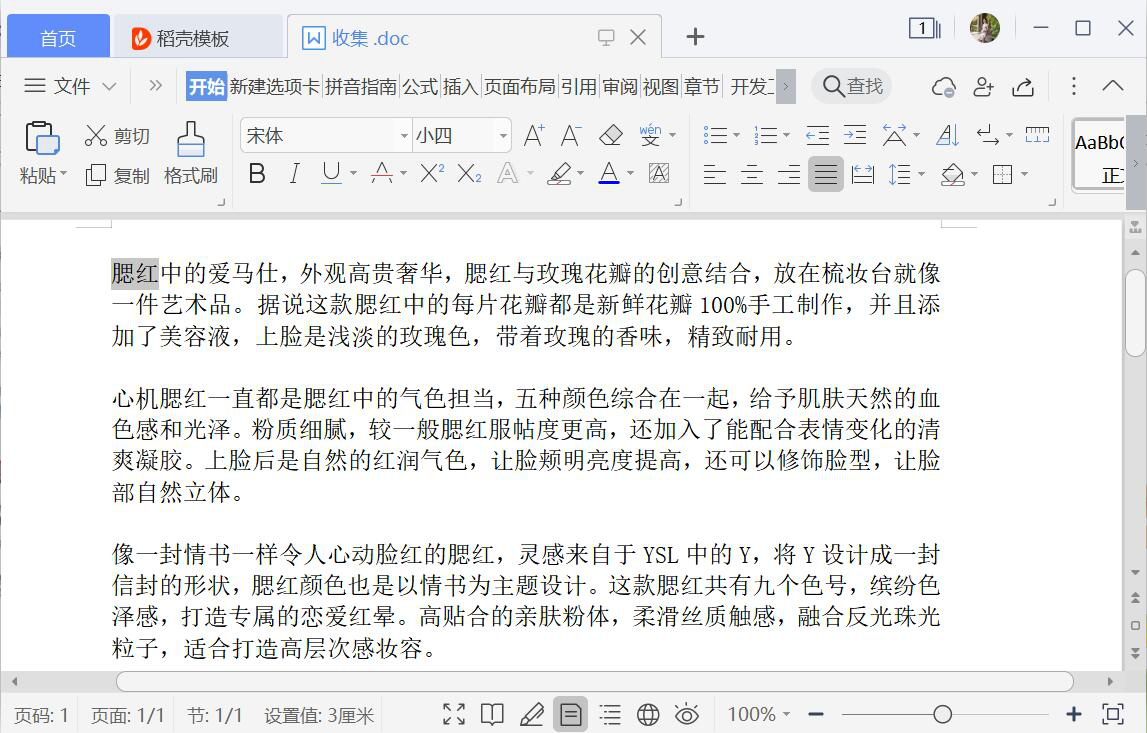Expand more quick access tools chevron
The height and width of the screenshot is (733, 1147).
pyautogui.click(x=155, y=86)
